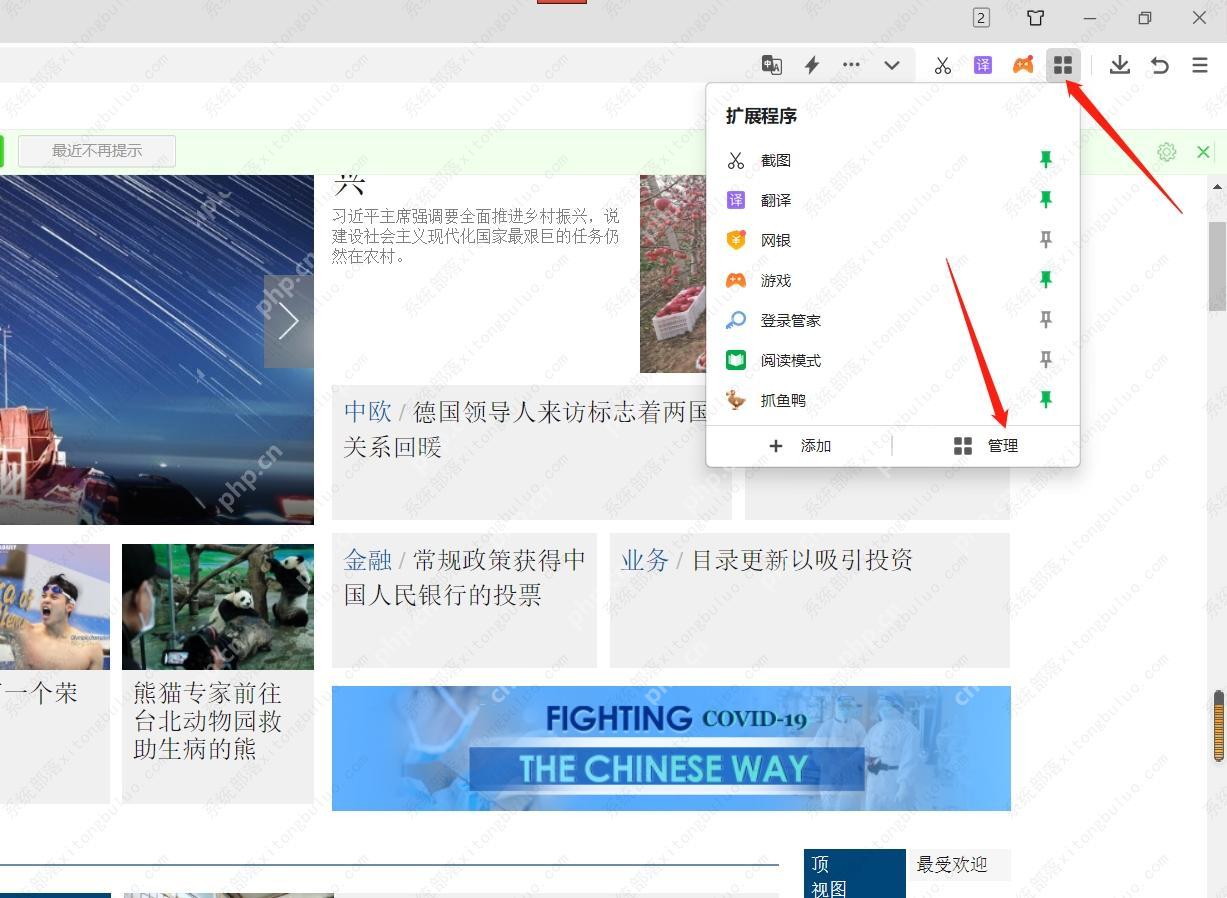Image resolution: width=1227 pixels, height=898 pixels.
Task: Click the undo arrow icon in toolbar
Action: click(x=1160, y=65)
